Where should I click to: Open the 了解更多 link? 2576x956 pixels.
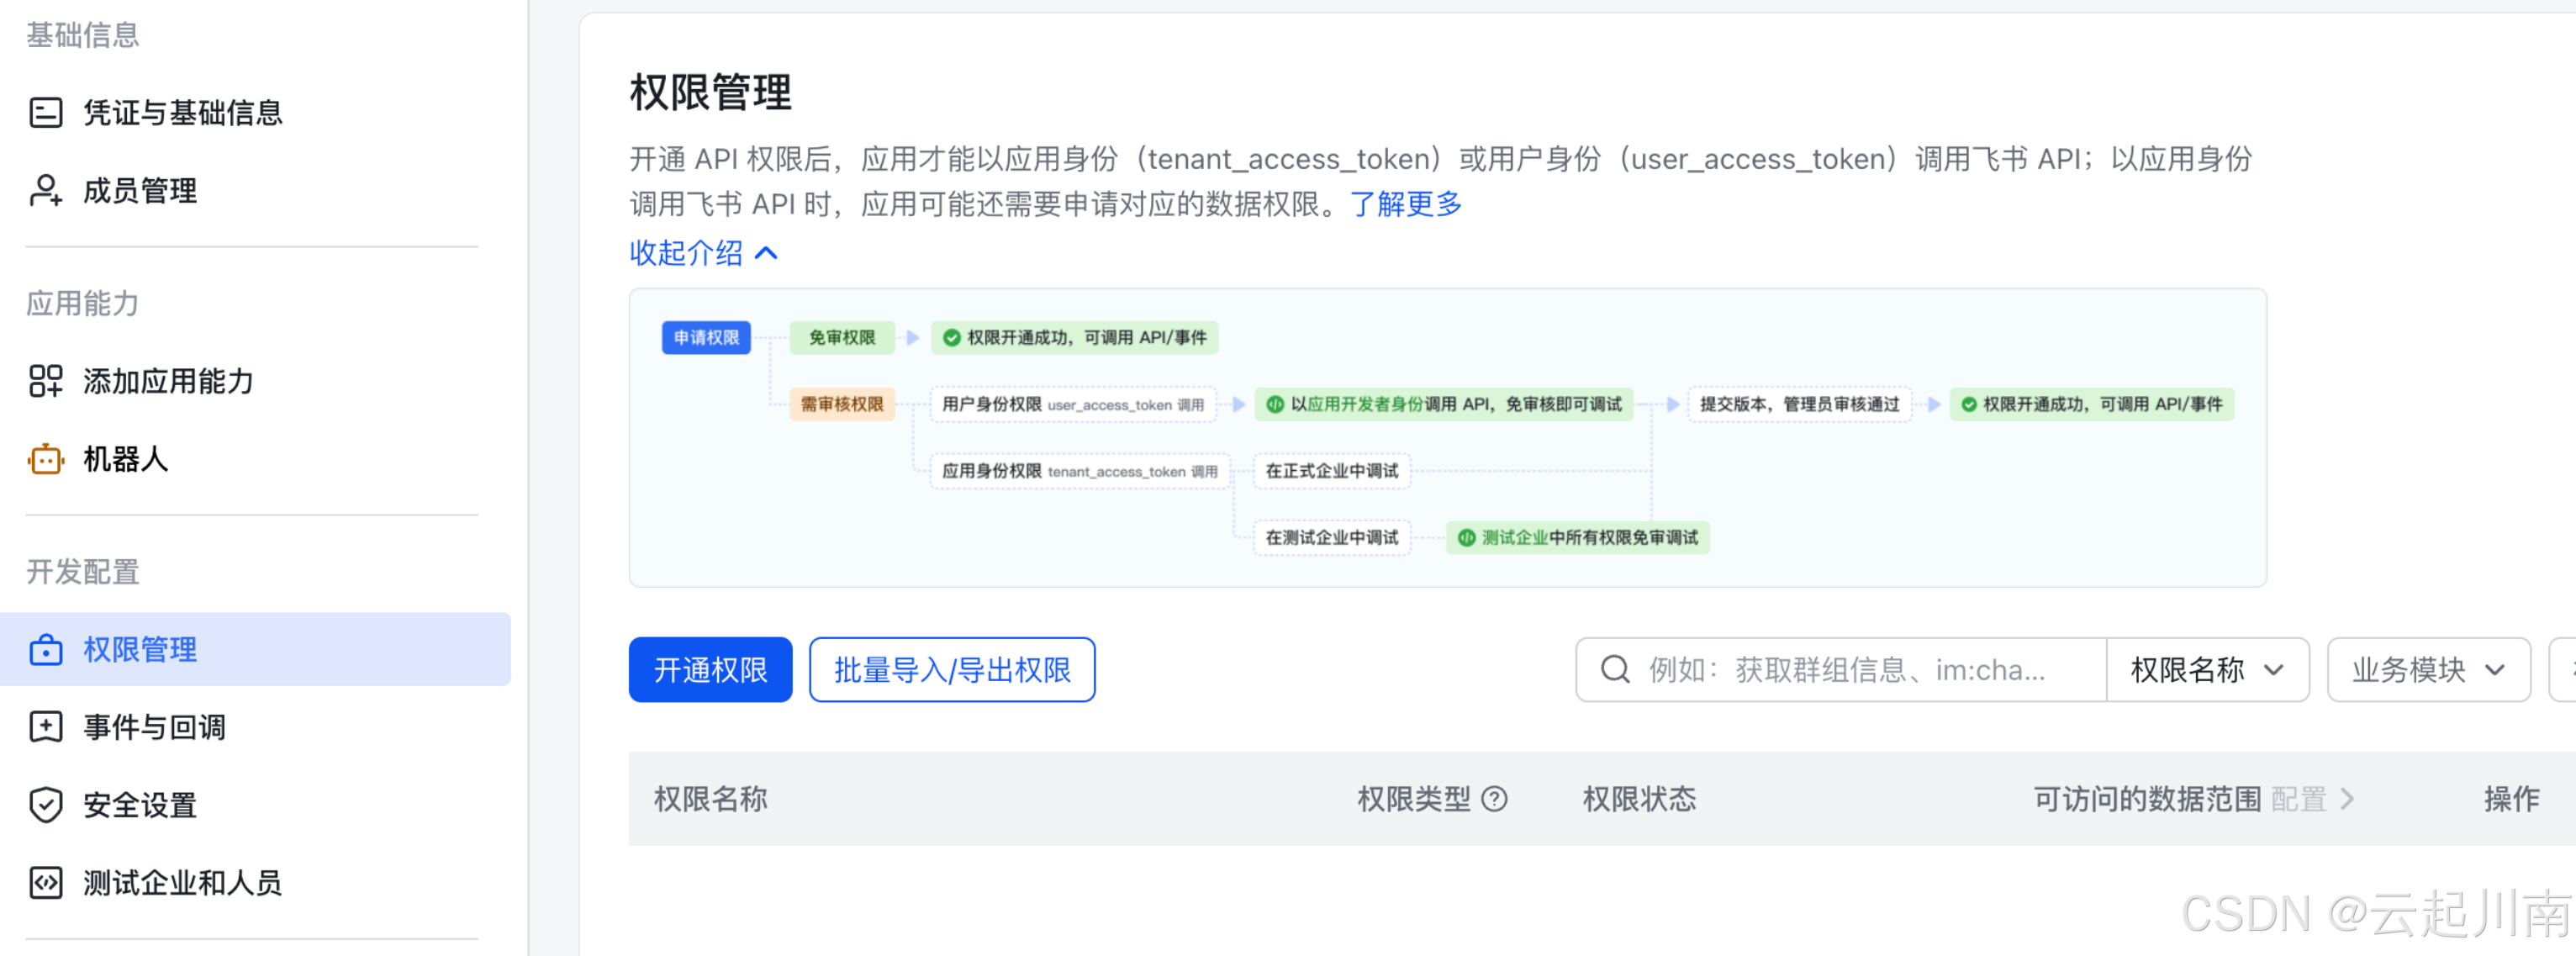click(1404, 204)
